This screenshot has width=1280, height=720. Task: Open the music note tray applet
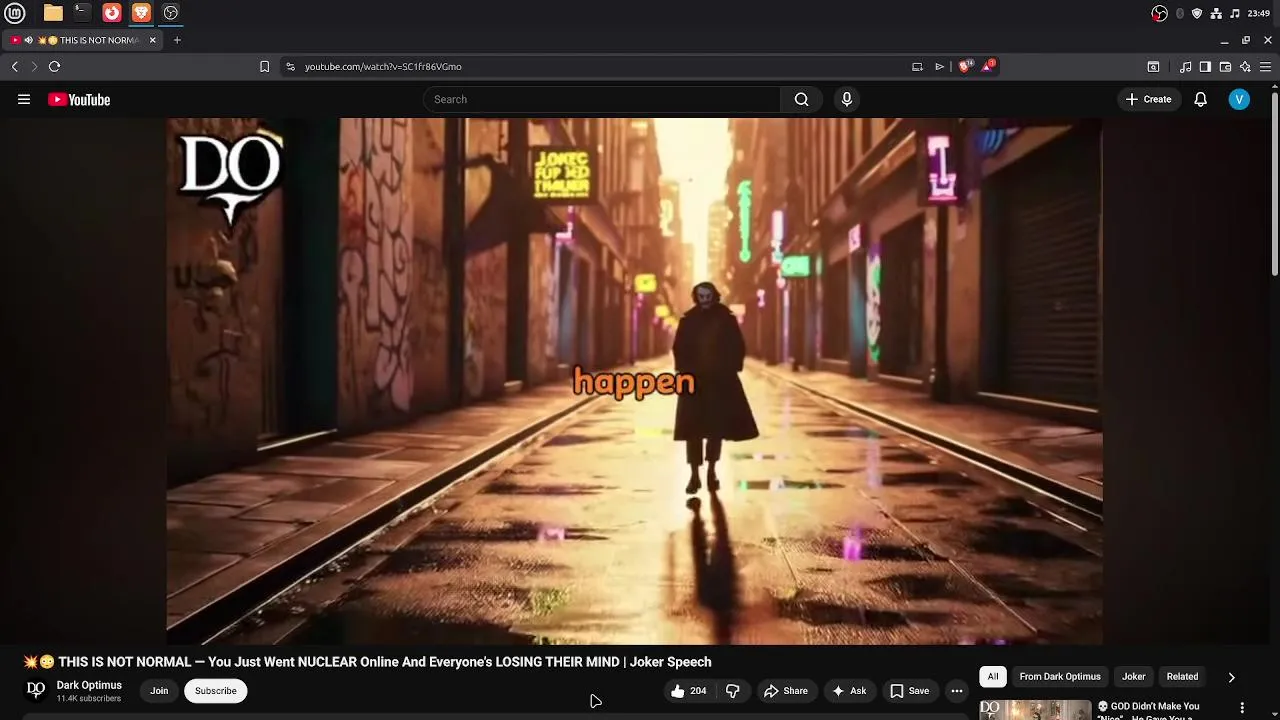(1235, 13)
